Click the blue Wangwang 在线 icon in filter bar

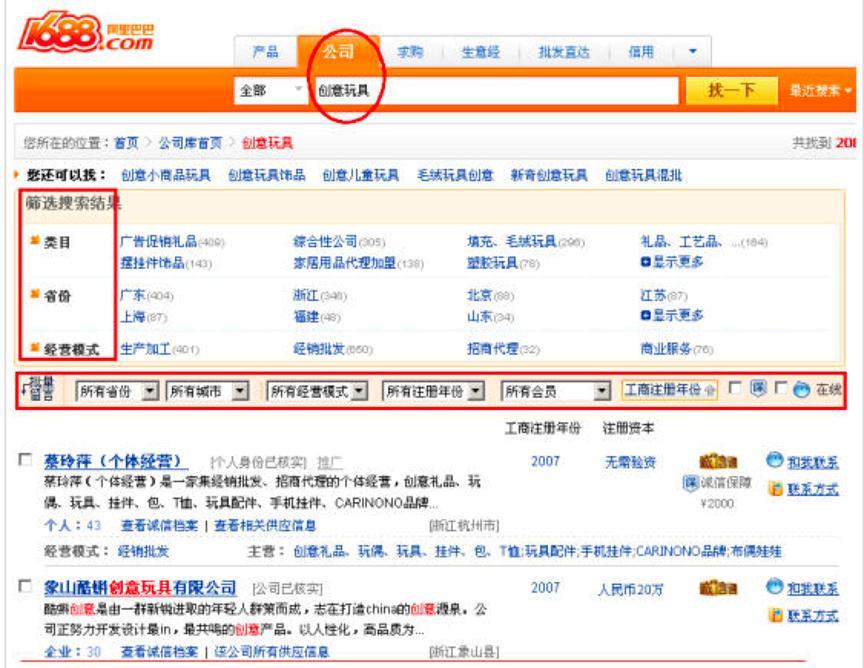(802, 389)
